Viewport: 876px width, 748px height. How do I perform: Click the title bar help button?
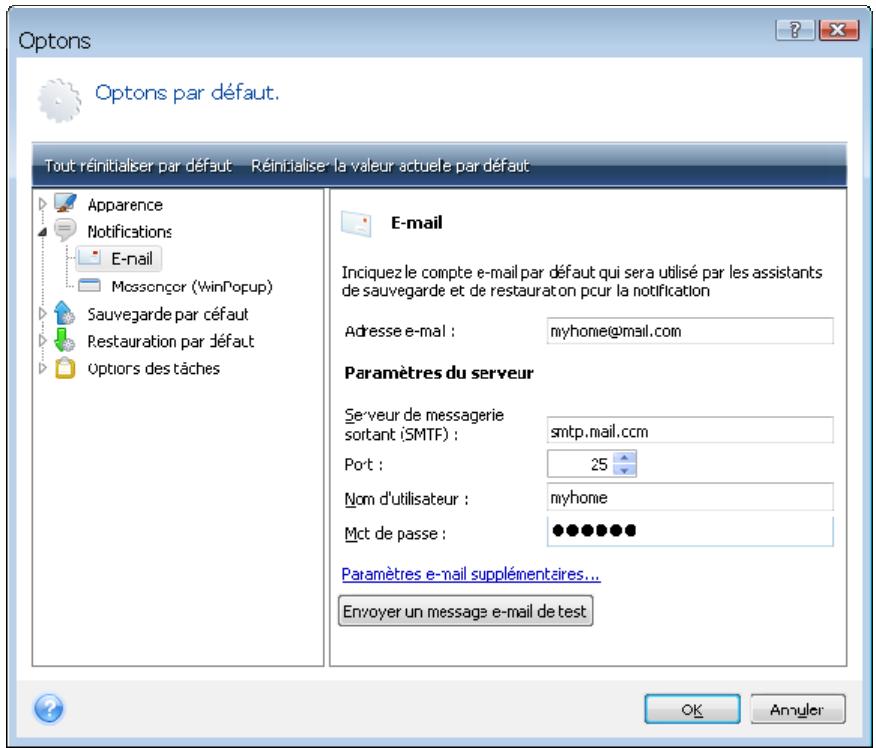coord(795,30)
